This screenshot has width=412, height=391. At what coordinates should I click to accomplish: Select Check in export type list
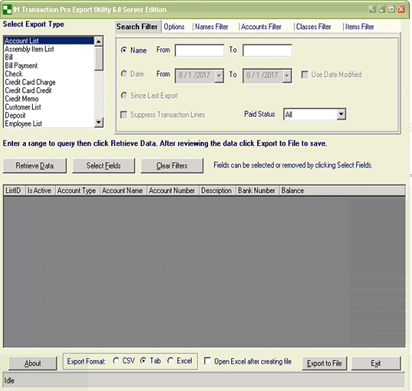49,74
